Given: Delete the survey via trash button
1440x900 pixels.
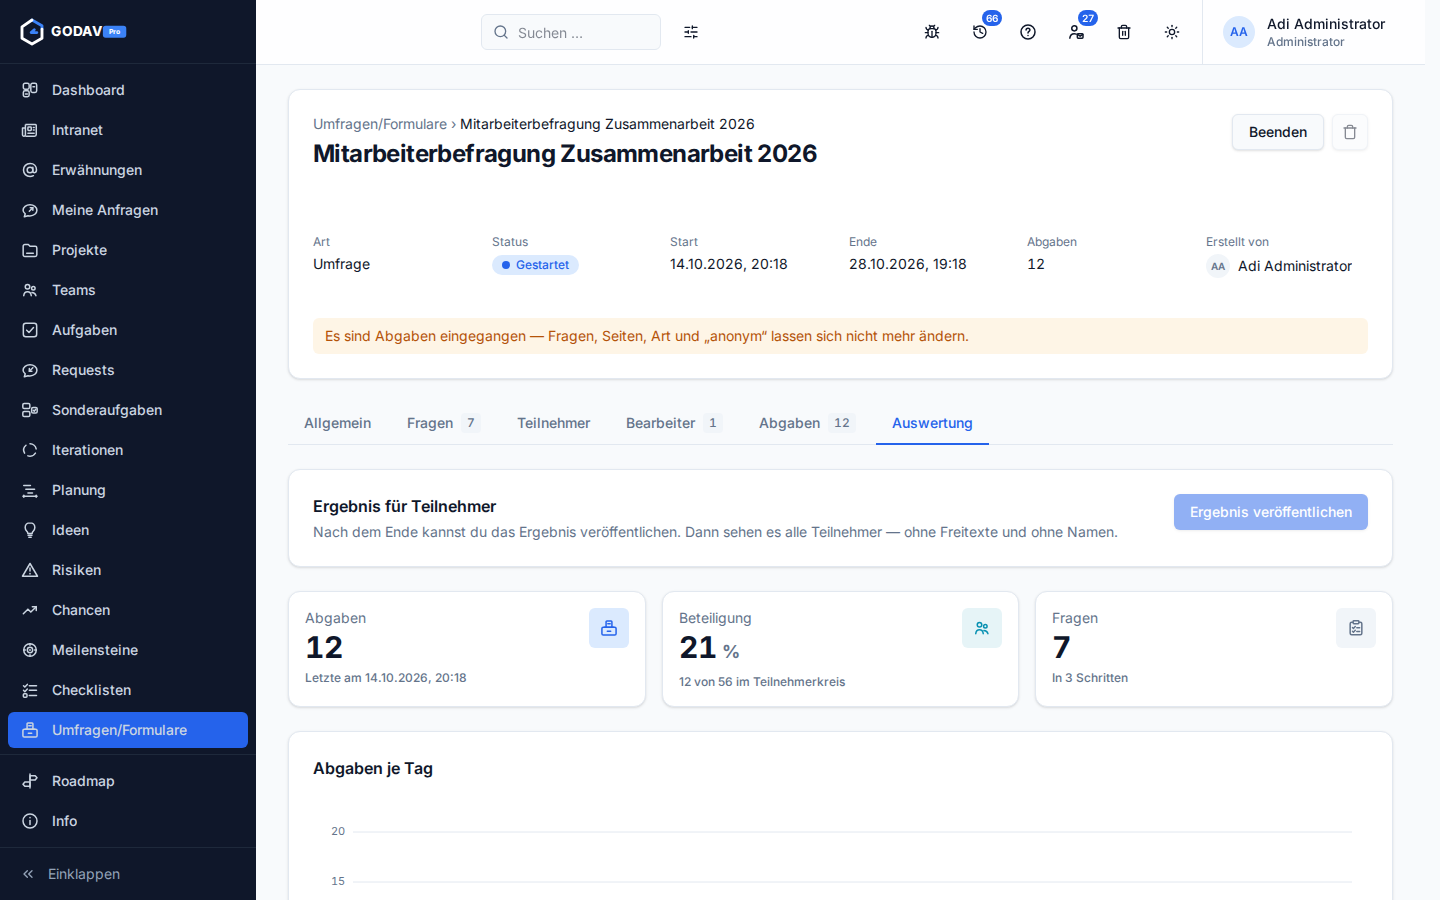Looking at the screenshot, I should pos(1350,132).
